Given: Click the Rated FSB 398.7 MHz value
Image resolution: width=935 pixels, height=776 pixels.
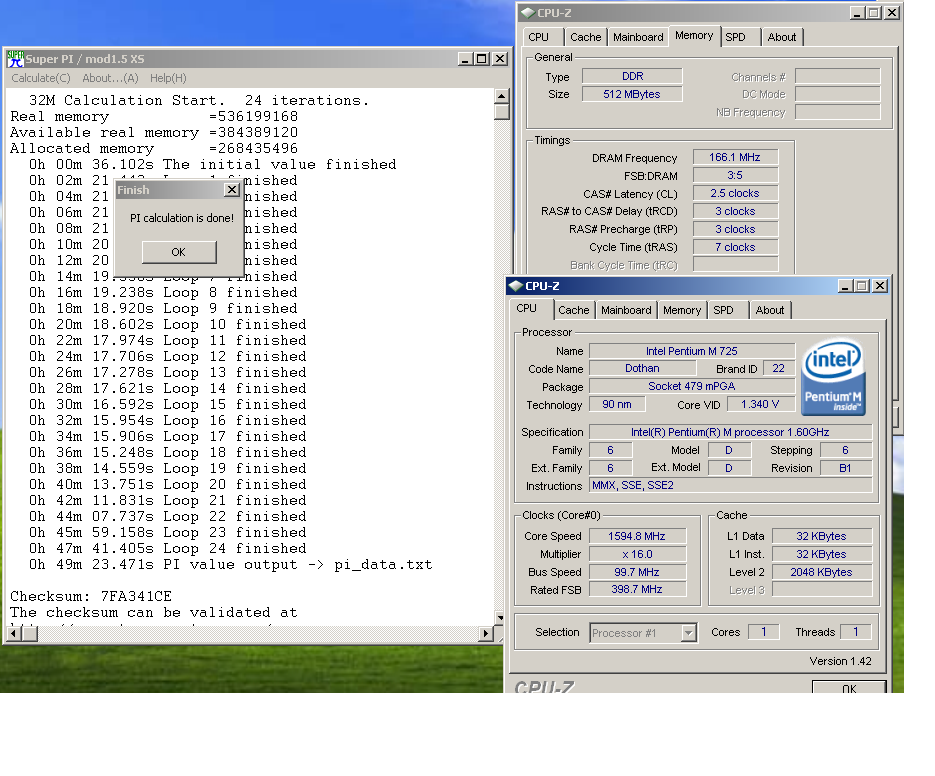Looking at the screenshot, I should 637,589.
